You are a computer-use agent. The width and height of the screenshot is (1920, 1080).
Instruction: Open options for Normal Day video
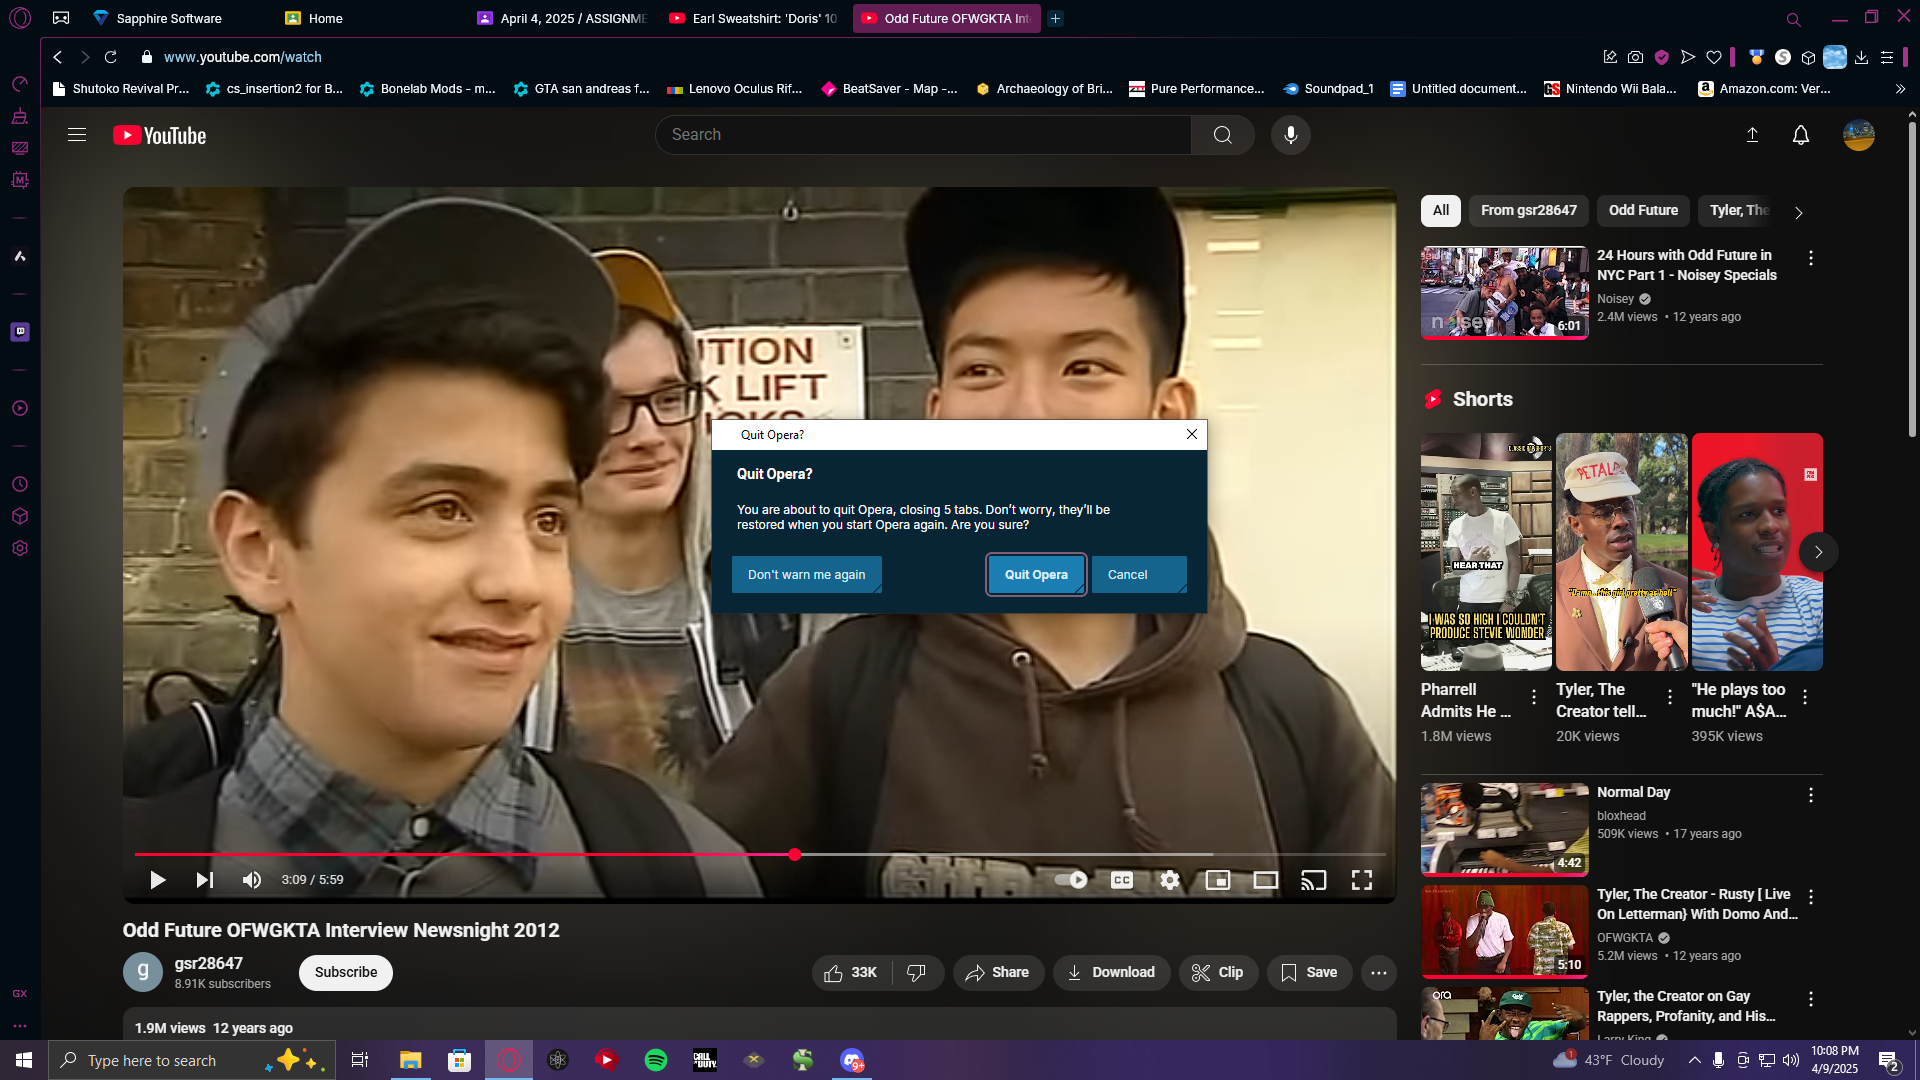pos(1810,795)
